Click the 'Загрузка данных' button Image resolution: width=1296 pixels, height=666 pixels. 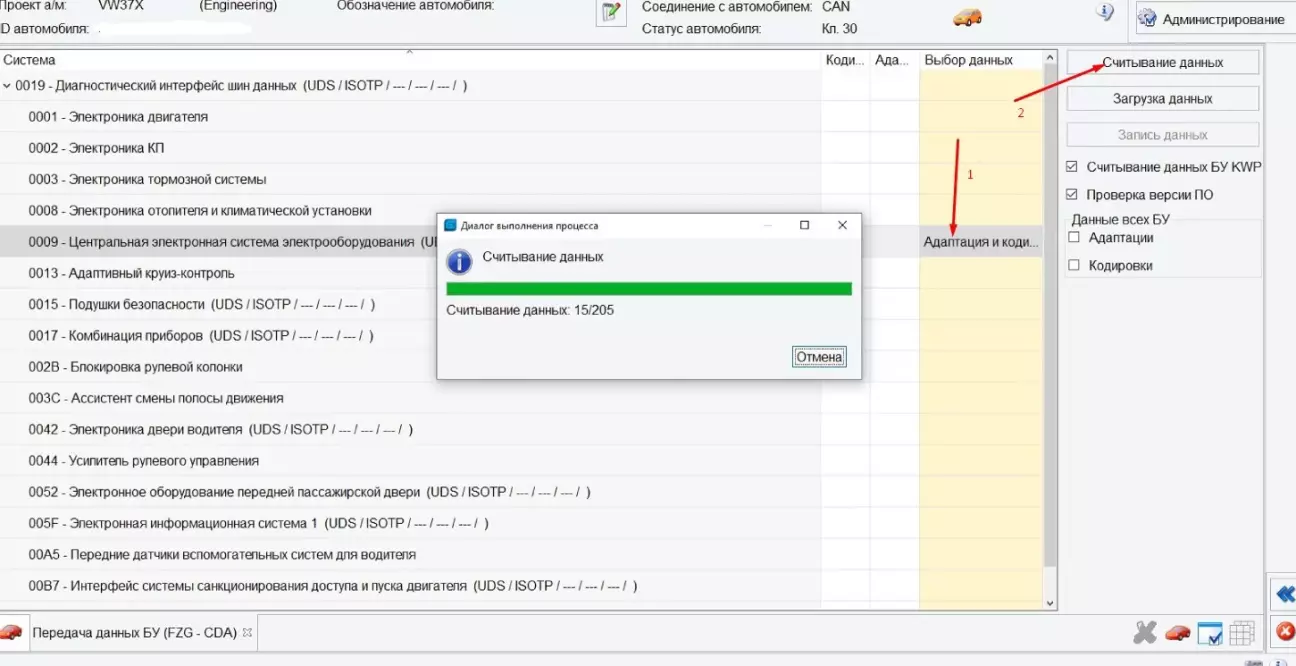coord(1163,99)
